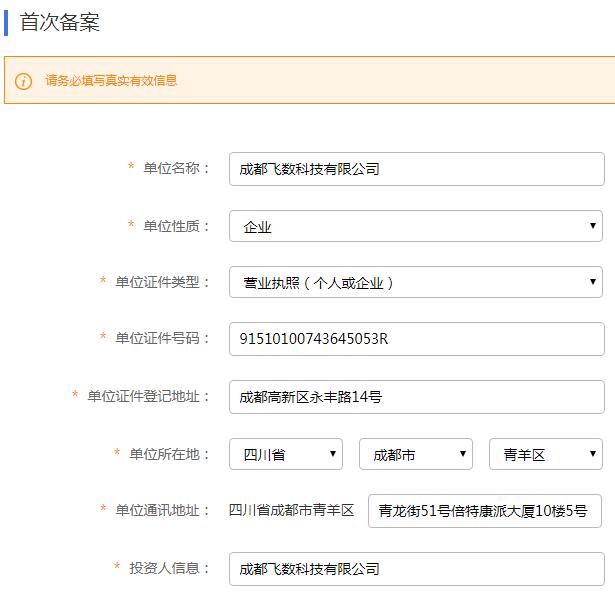The width and height of the screenshot is (615, 603).
Task: Click the 单位名称 input field
Action: (x=417, y=169)
